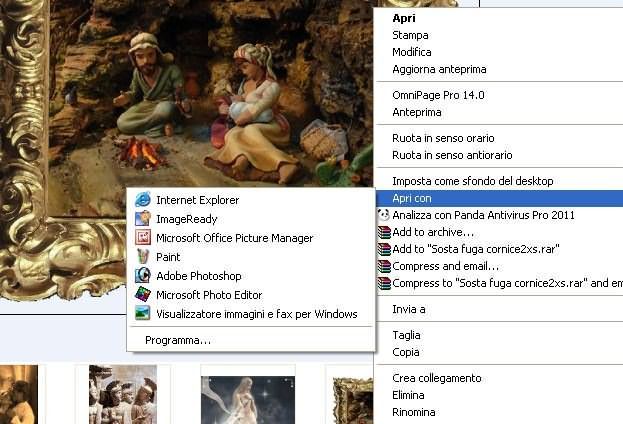This screenshot has width=623, height=424.
Task: Click the ImageReady icon
Action: click(x=143, y=219)
